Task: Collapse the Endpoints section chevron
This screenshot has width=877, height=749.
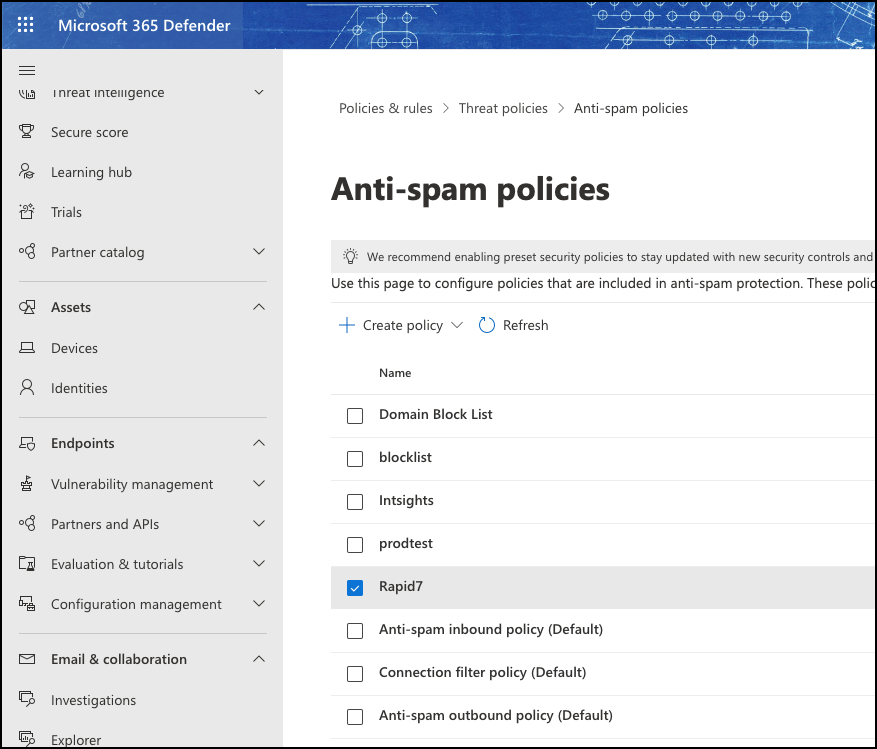Action: [x=259, y=443]
